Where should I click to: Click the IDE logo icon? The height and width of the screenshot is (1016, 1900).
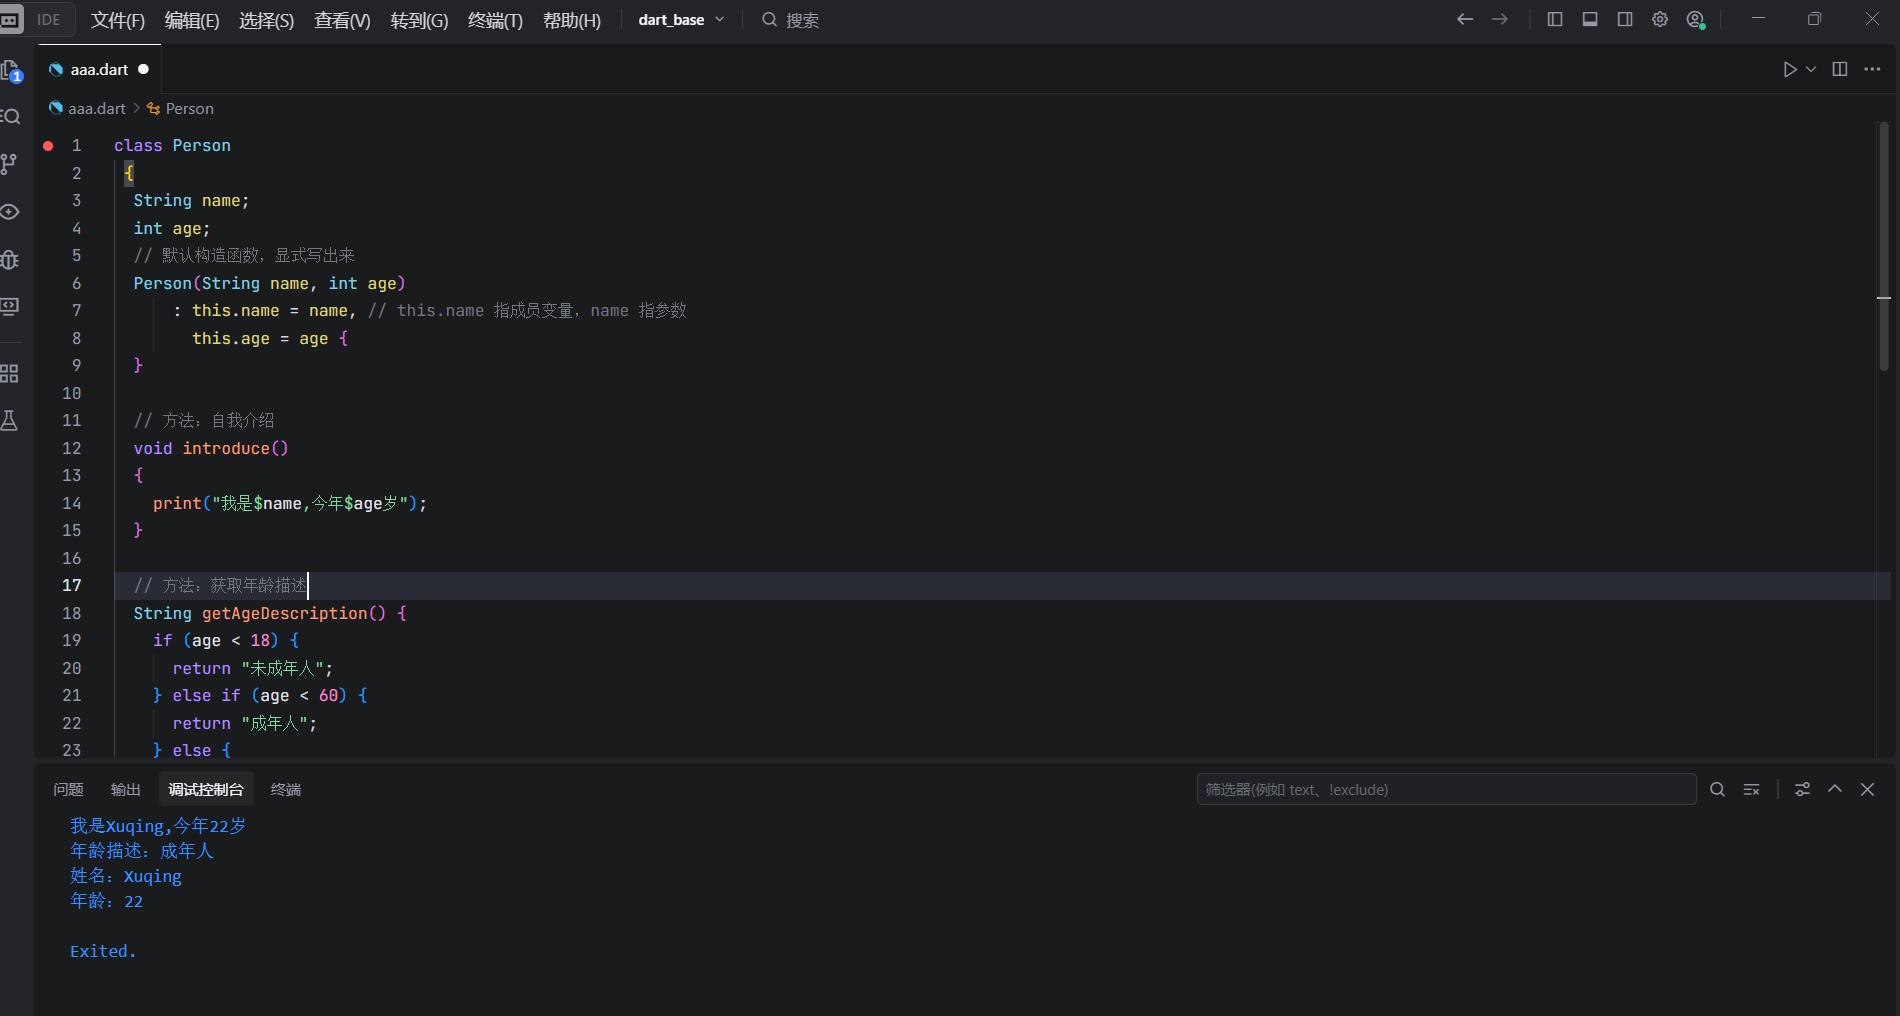[11, 20]
